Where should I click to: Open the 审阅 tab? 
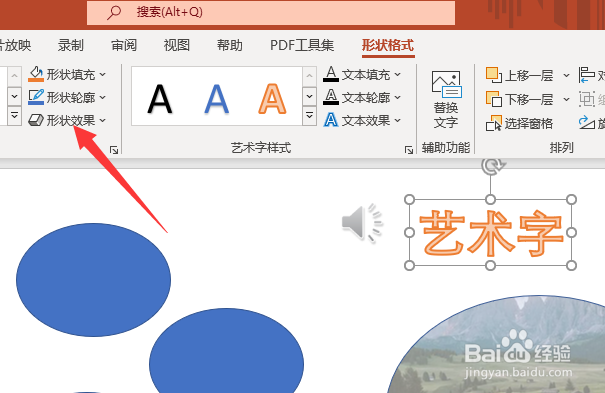[124, 46]
